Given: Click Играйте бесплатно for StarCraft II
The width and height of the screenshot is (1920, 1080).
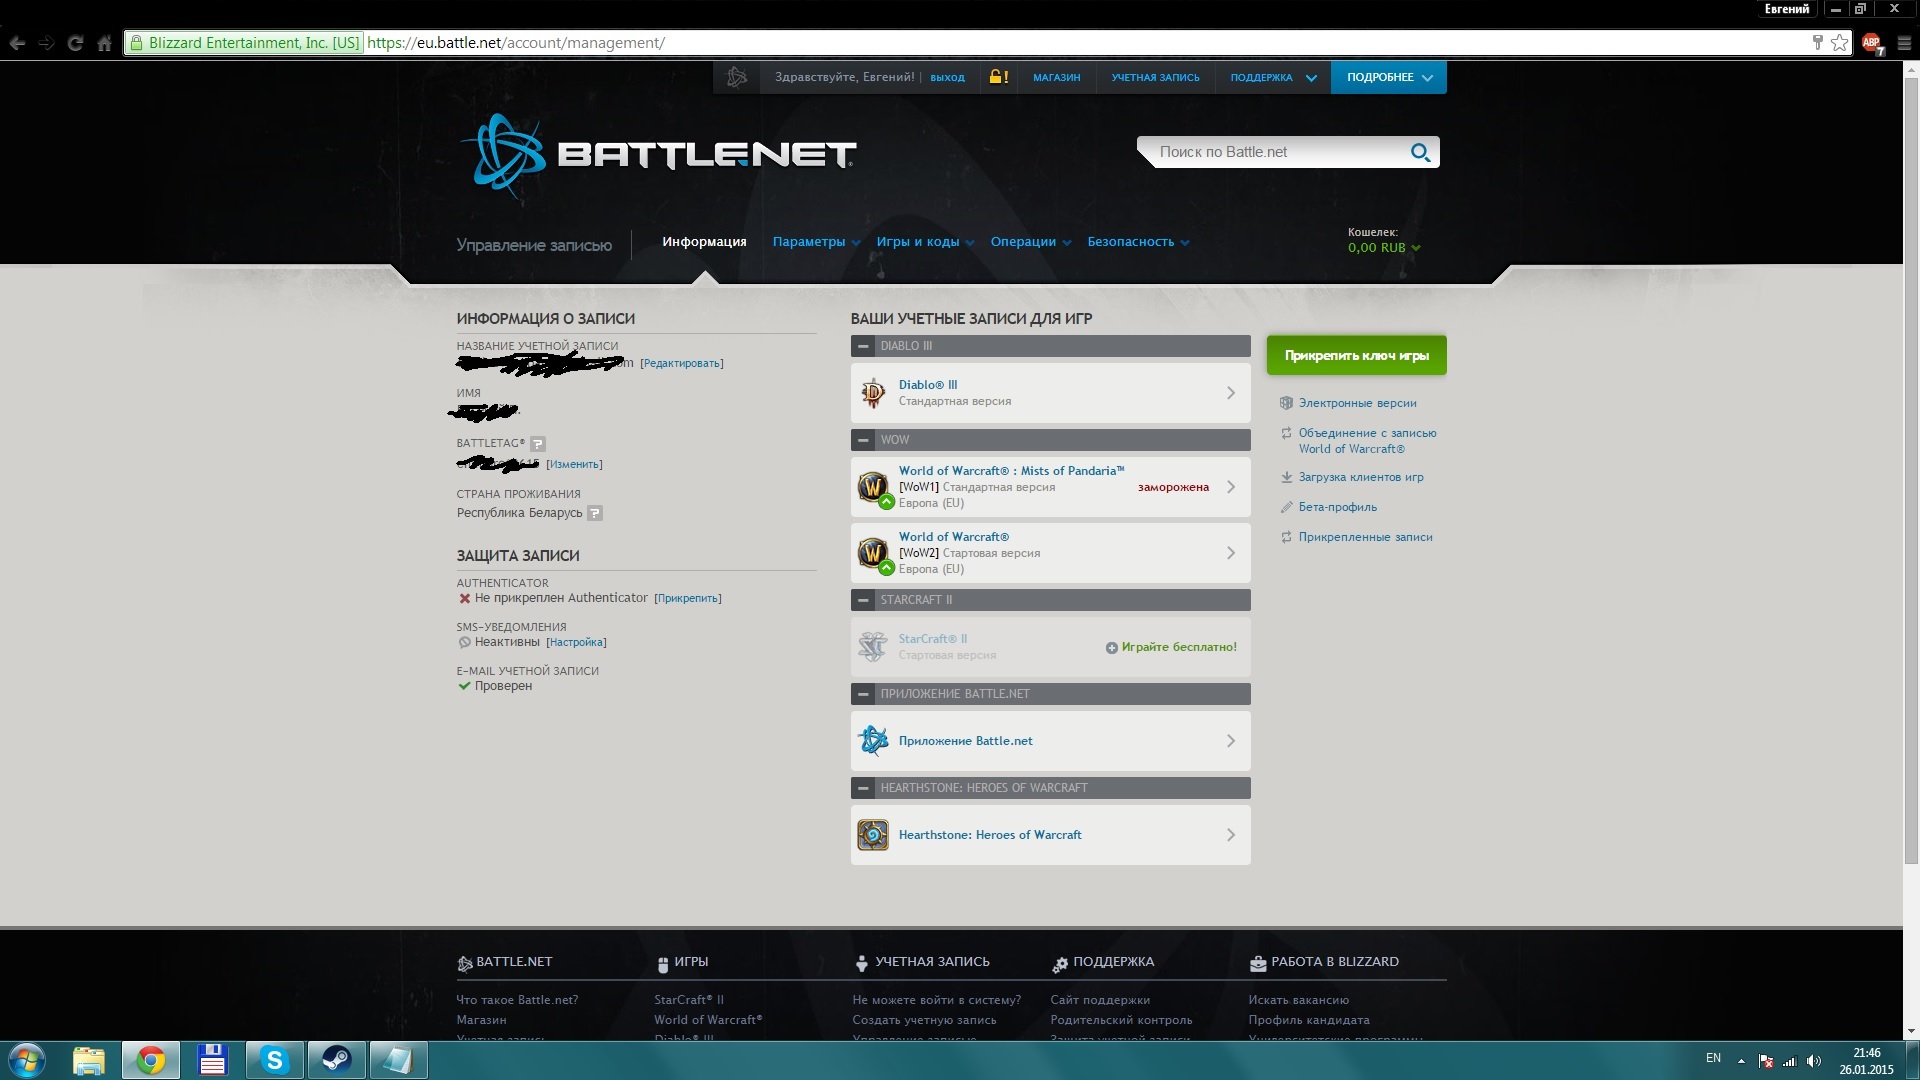Looking at the screenshot, I should coord(1171,647).
